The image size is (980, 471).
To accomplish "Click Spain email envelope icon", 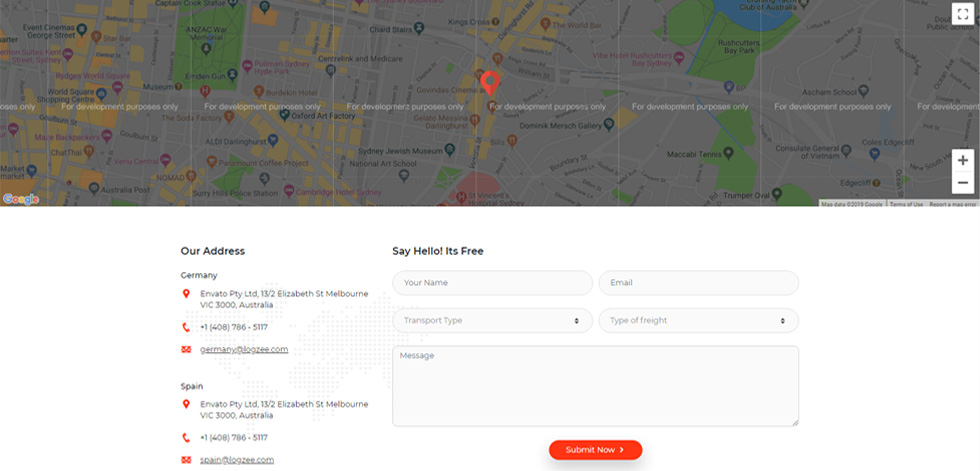I will pos(186,460).
